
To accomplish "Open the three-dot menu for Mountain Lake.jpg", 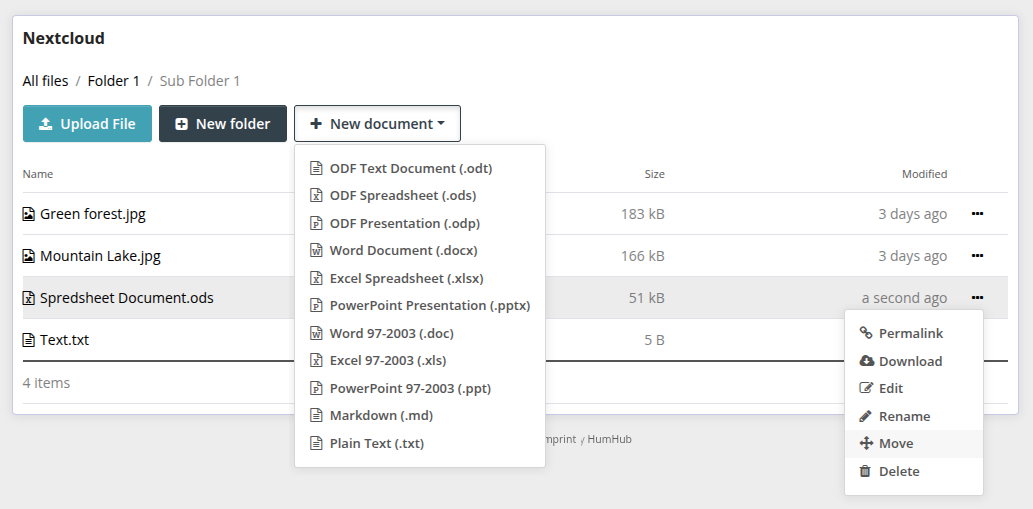I will [977, 256].
